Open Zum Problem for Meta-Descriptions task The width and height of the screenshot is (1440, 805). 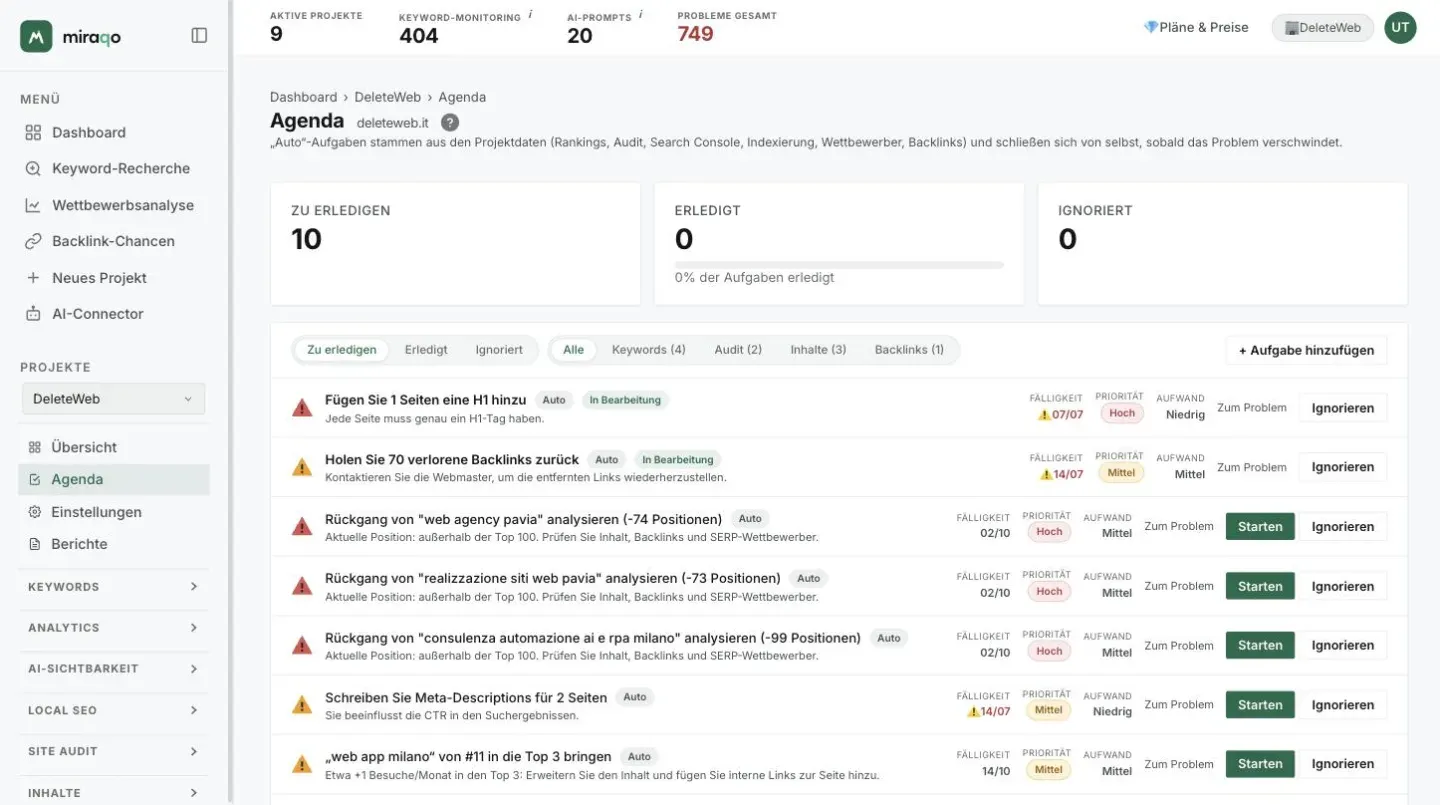pyautogui.click(x=1179, y=704)
